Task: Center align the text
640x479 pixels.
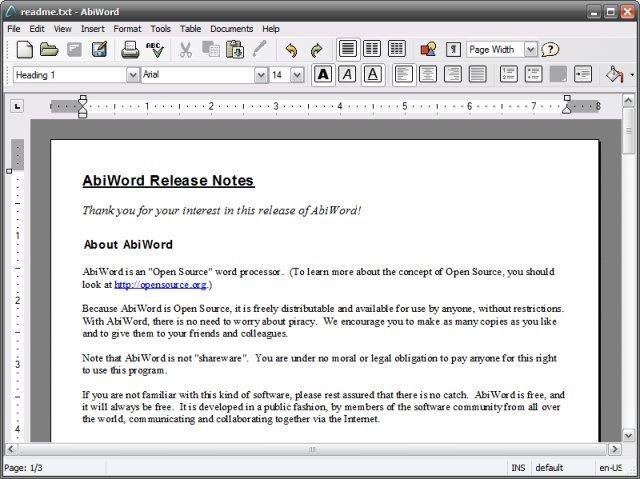Action: (428, 75)
